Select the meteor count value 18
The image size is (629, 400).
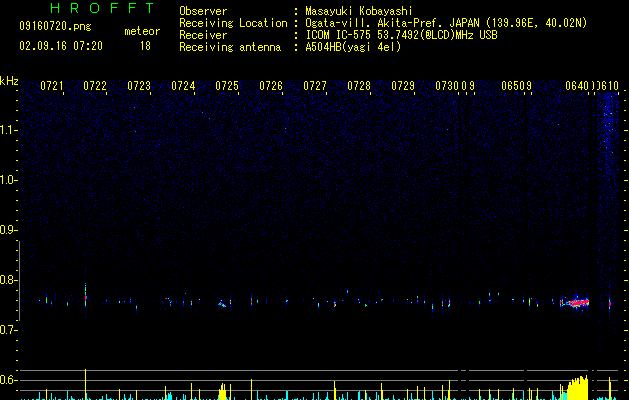tap(145, 46)
